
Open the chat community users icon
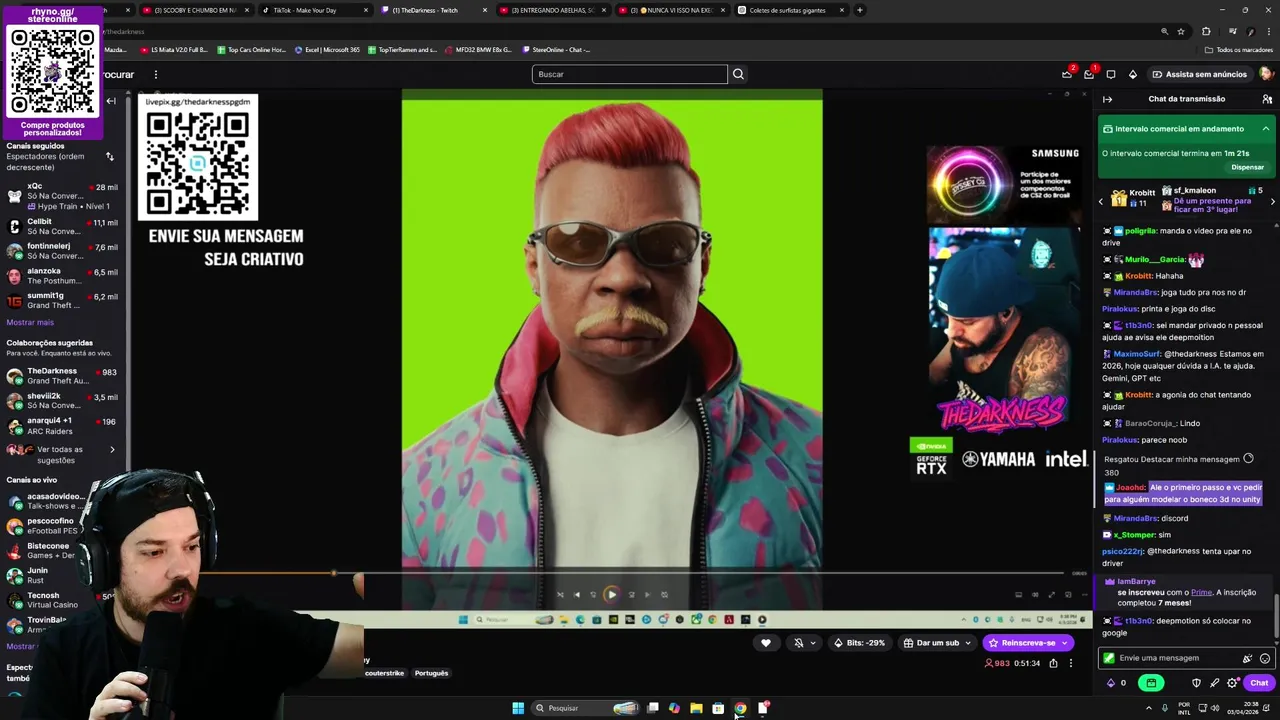pyautogui.click(x=1267, y=99)
